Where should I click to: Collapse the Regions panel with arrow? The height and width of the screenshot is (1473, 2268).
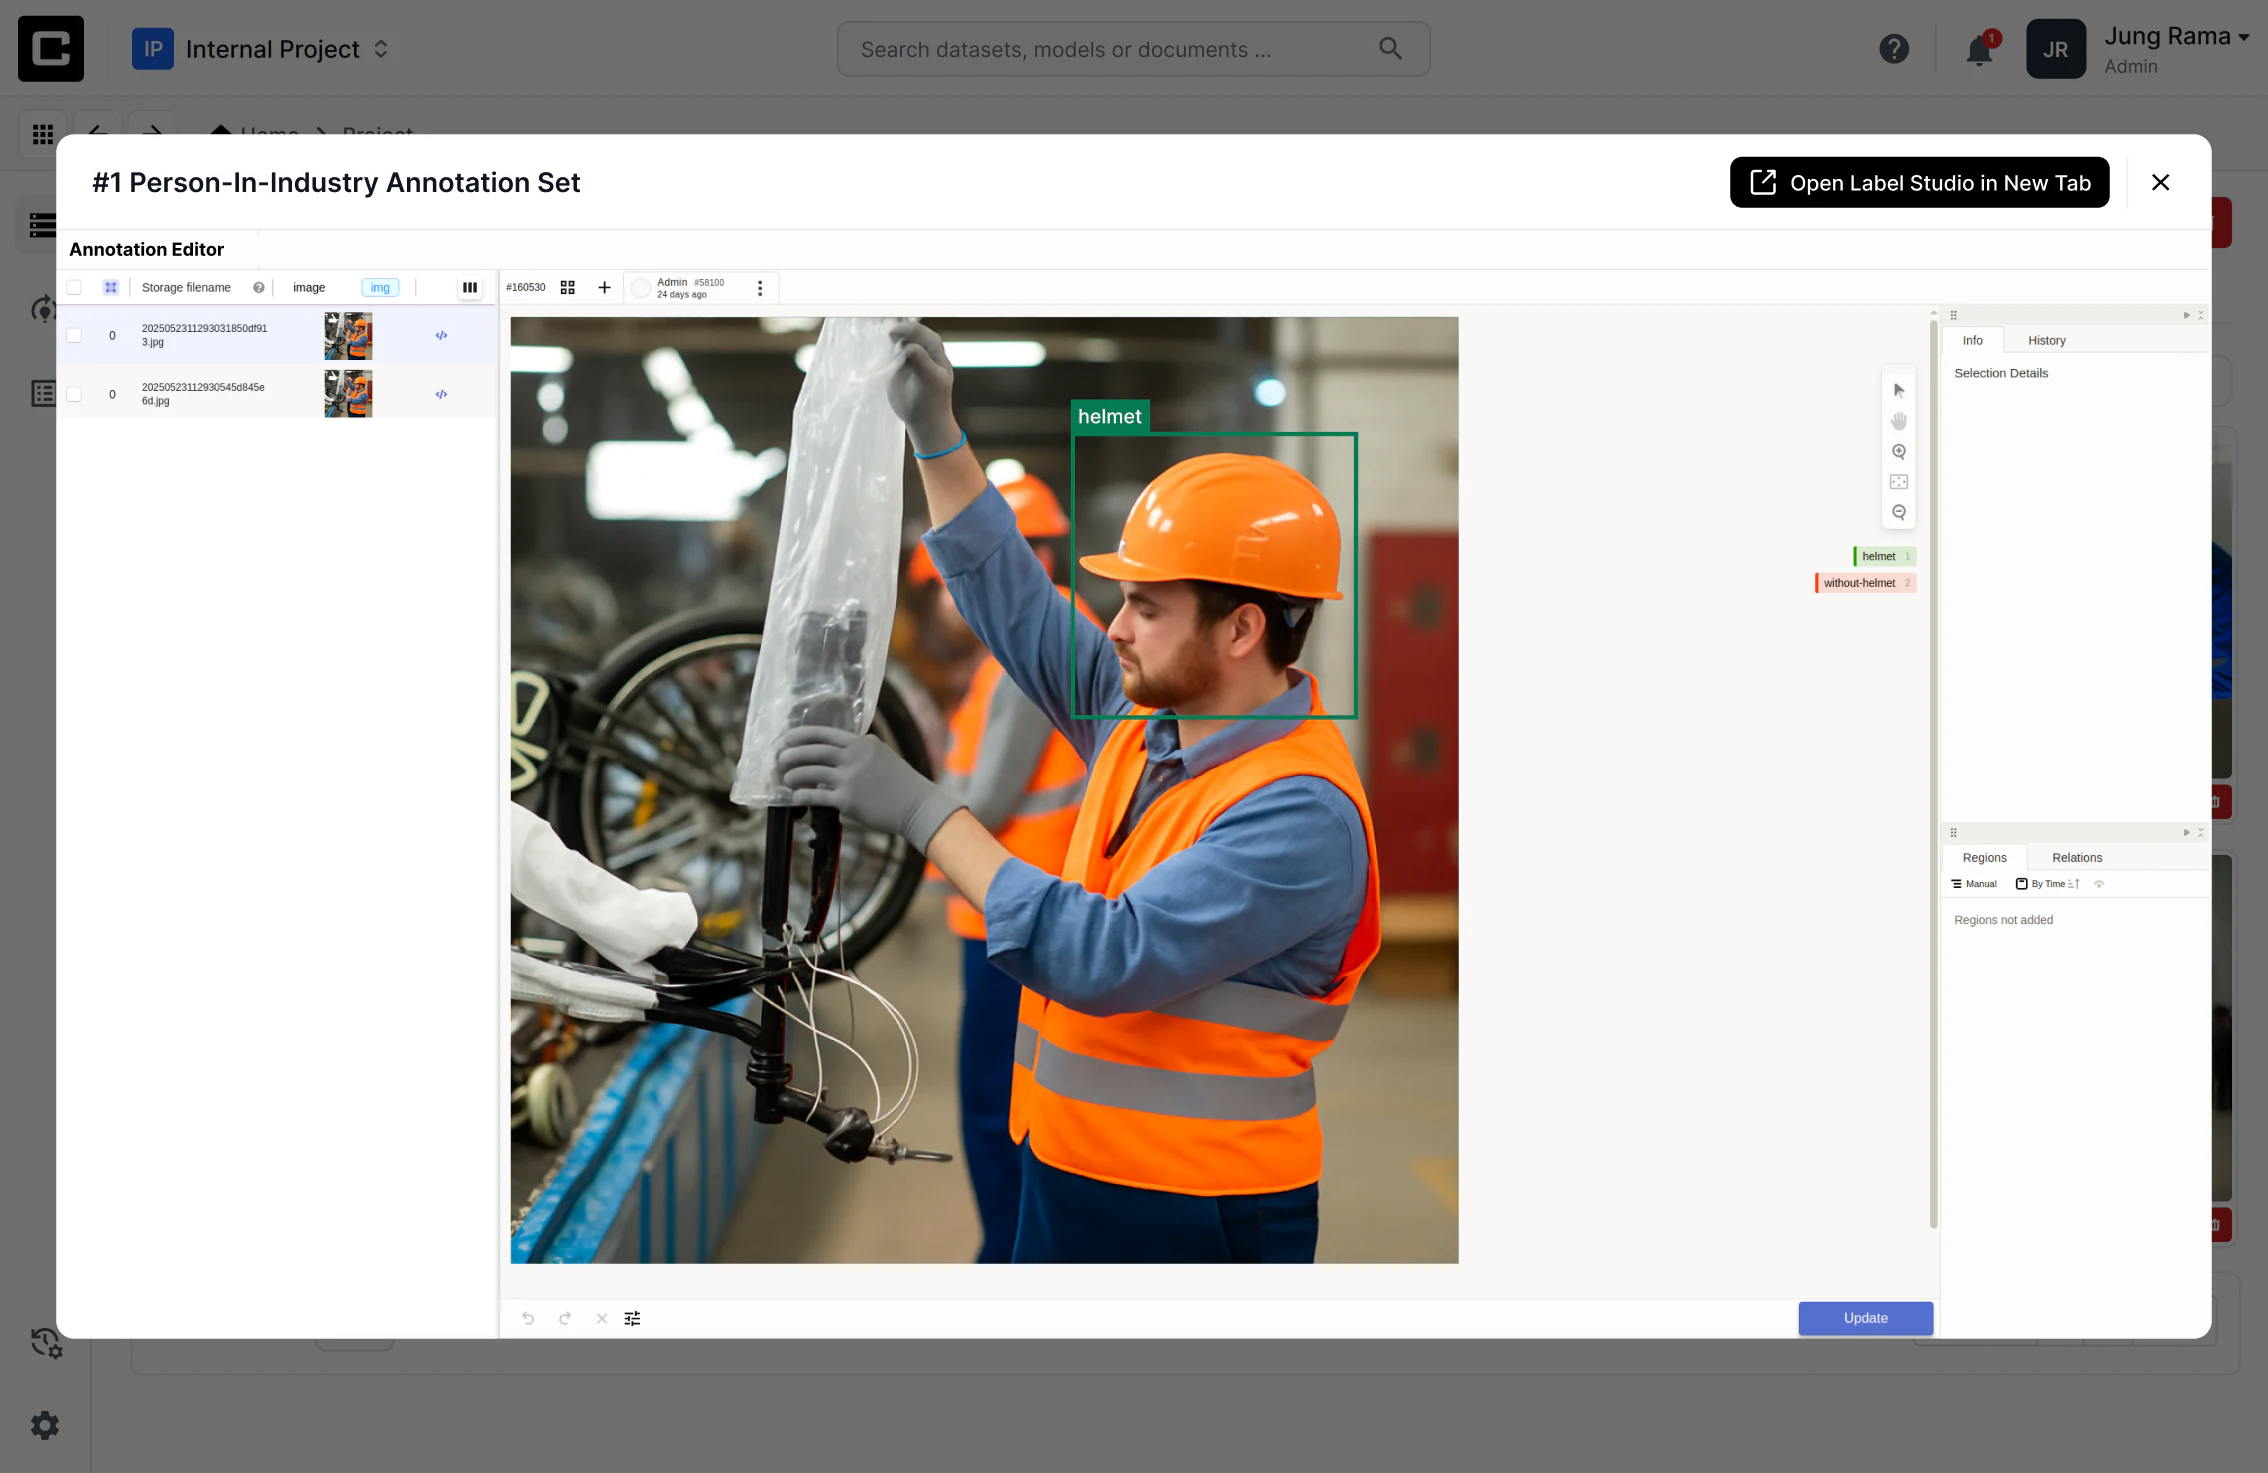2186,832
